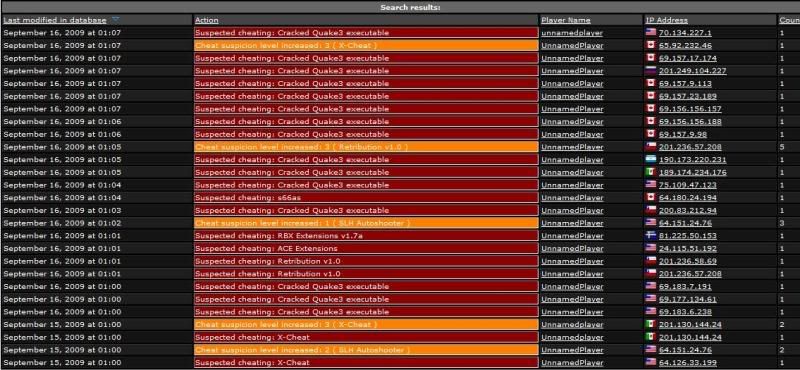Click the date in the 's66as' row
Image resolution: width=800 pixels, height=370 pixels.
[x=62, y=198]
